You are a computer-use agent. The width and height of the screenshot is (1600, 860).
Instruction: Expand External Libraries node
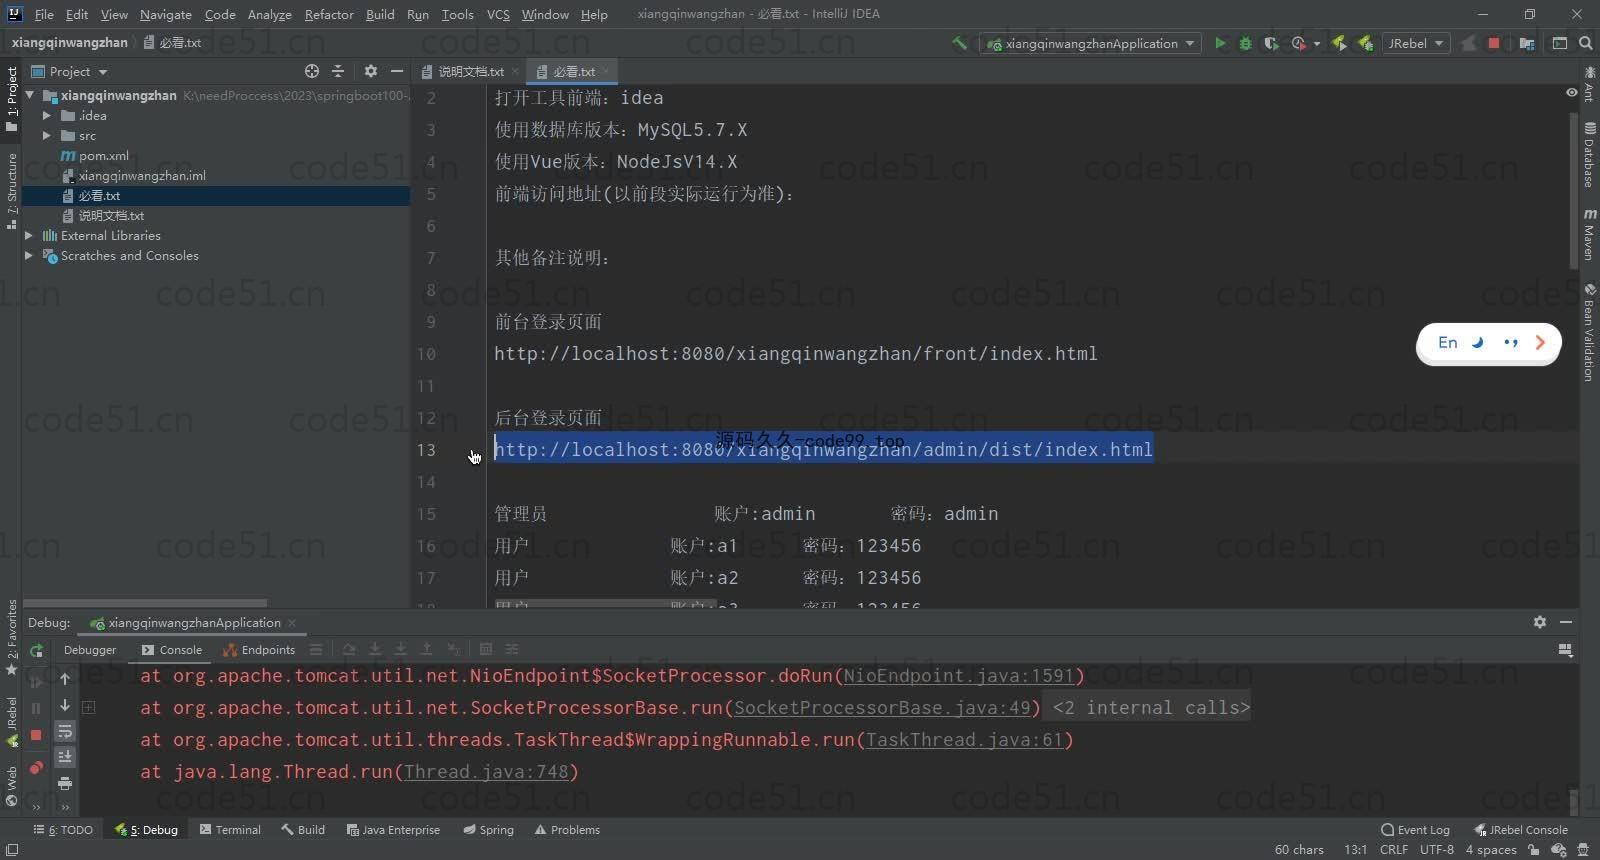[x=29, y=236]
